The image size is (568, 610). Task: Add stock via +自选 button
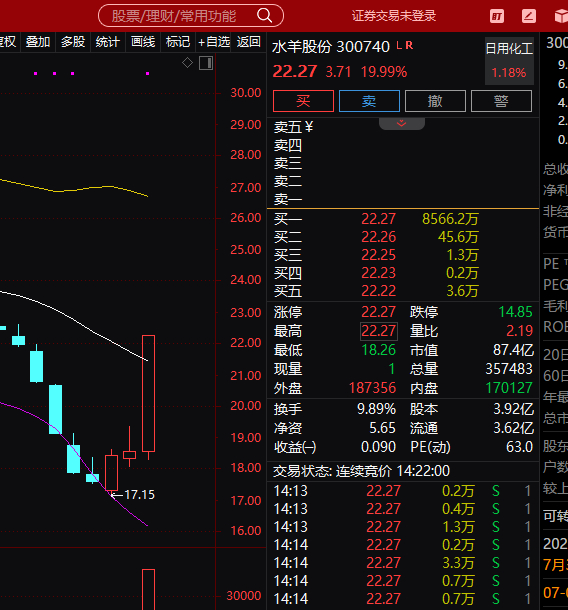[x=214, y=42]
